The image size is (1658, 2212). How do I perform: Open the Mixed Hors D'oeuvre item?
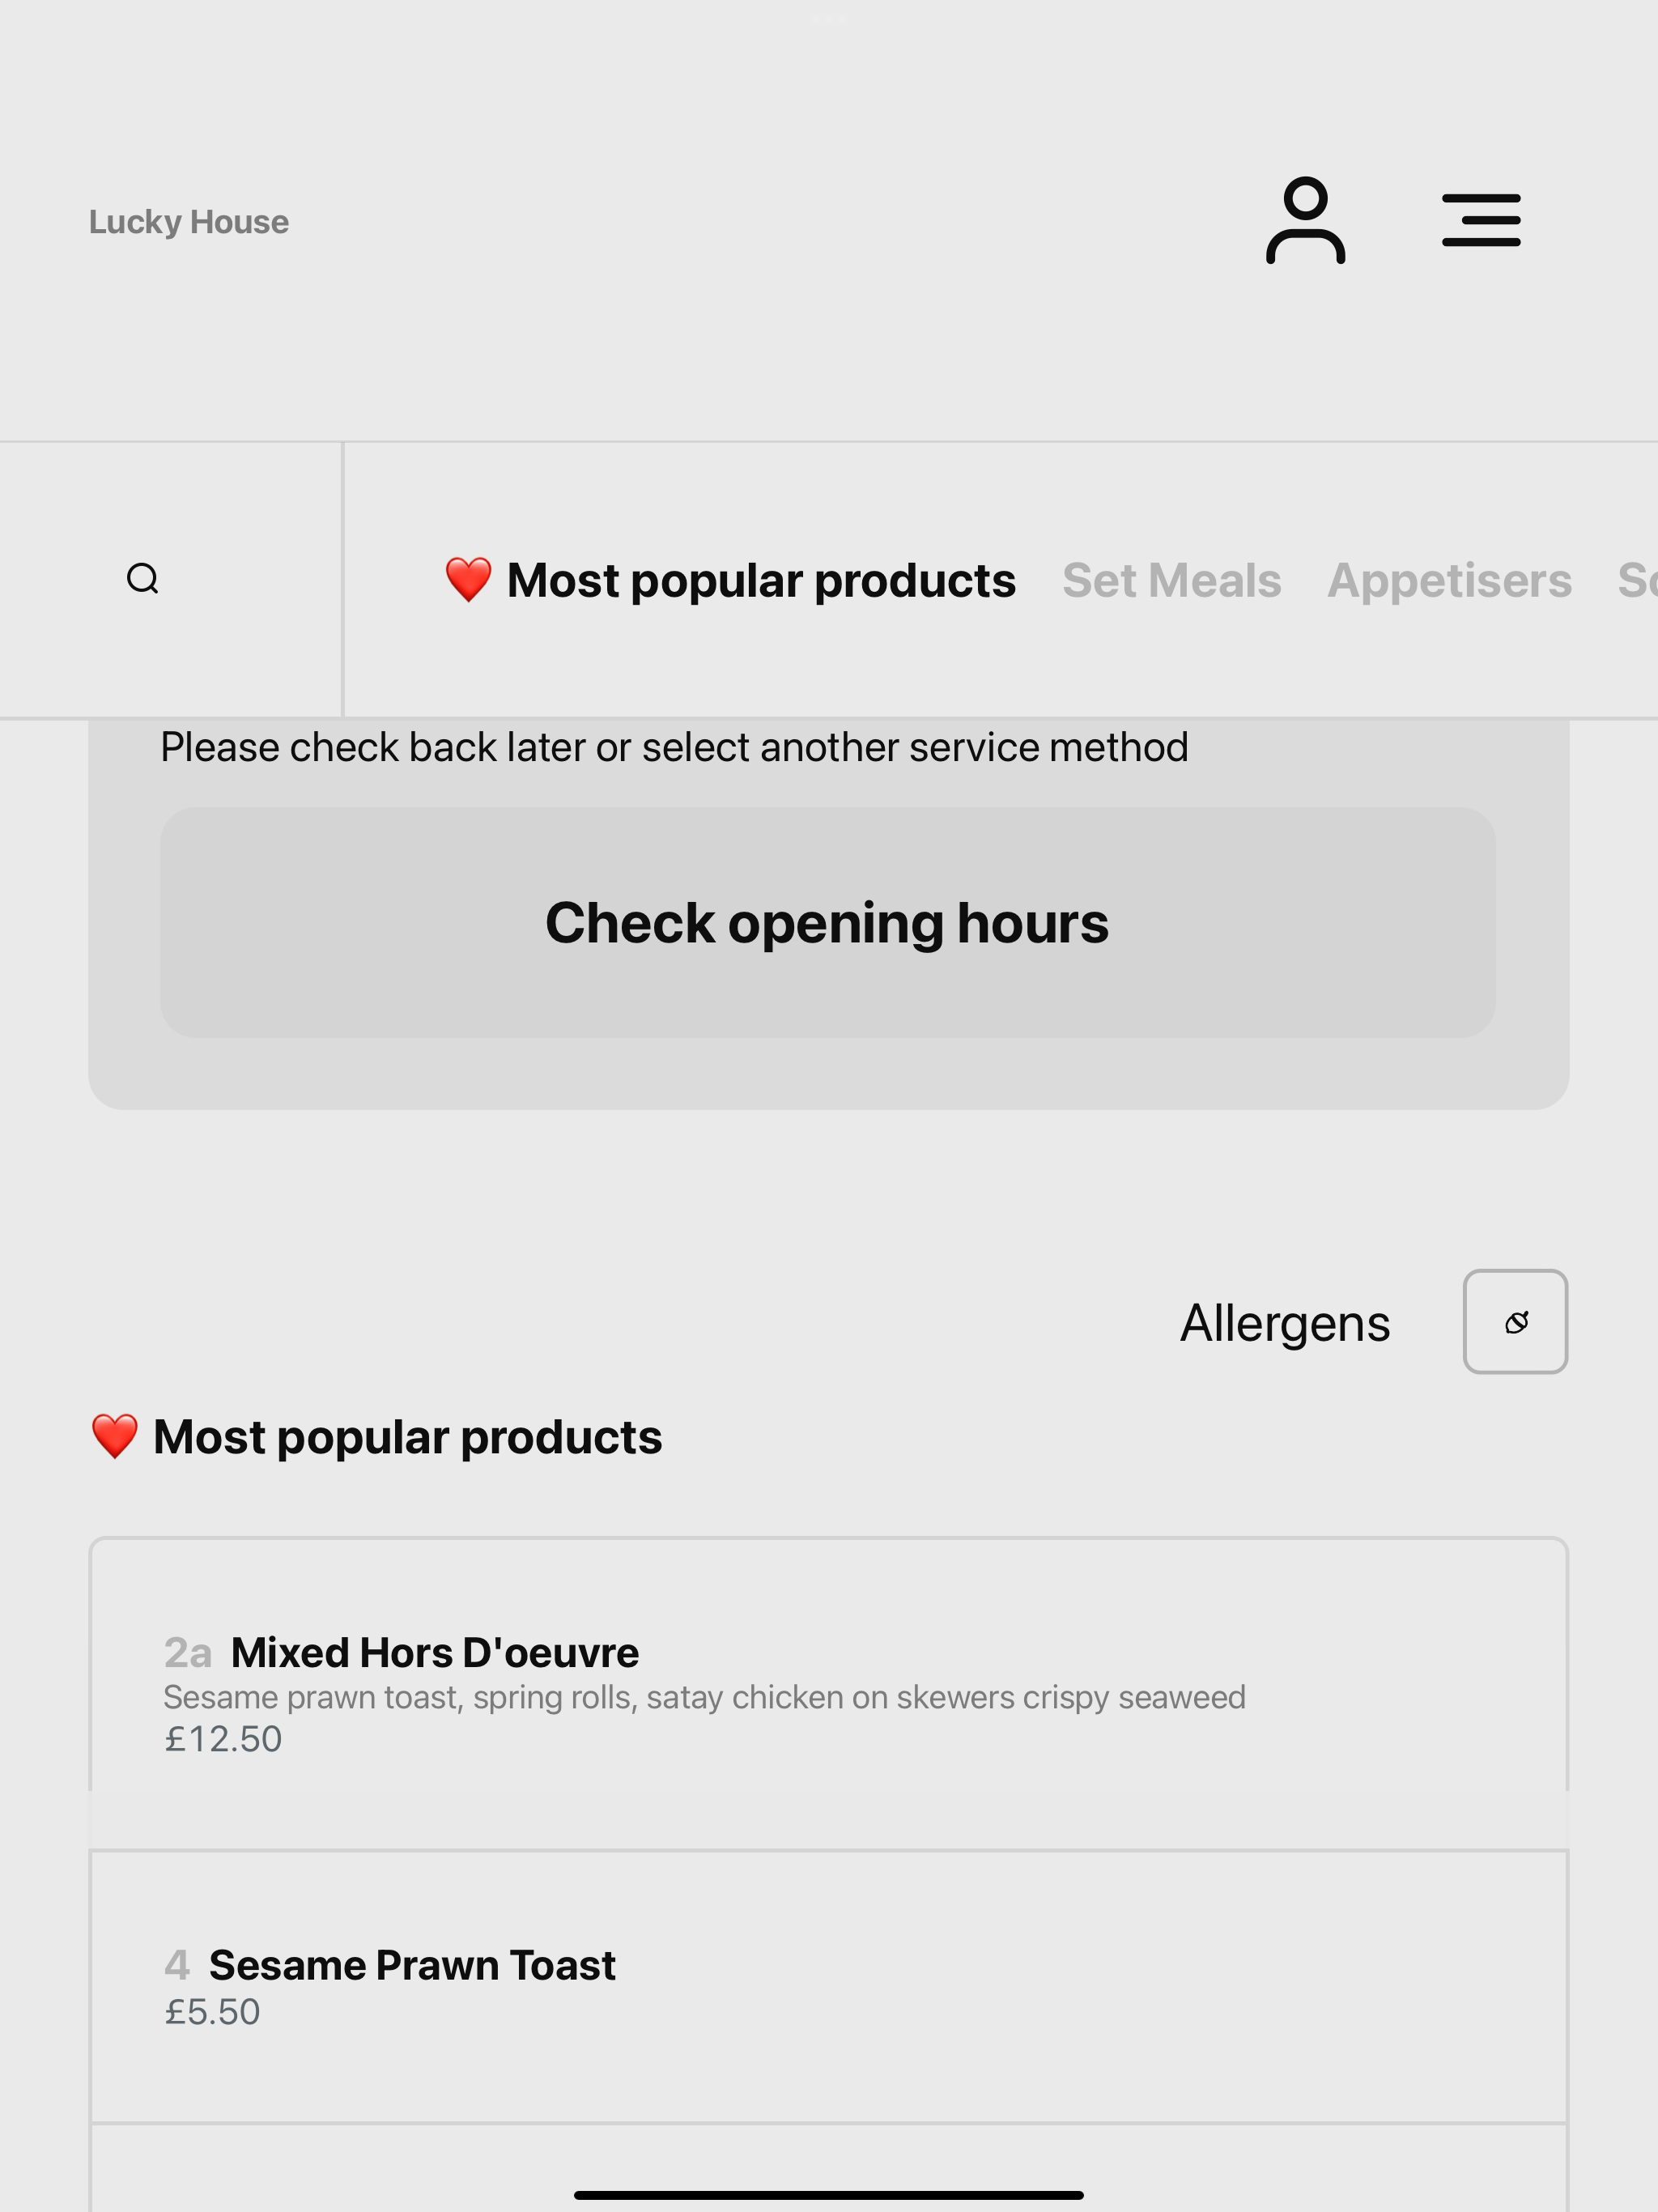click(x=828, y=1694)
